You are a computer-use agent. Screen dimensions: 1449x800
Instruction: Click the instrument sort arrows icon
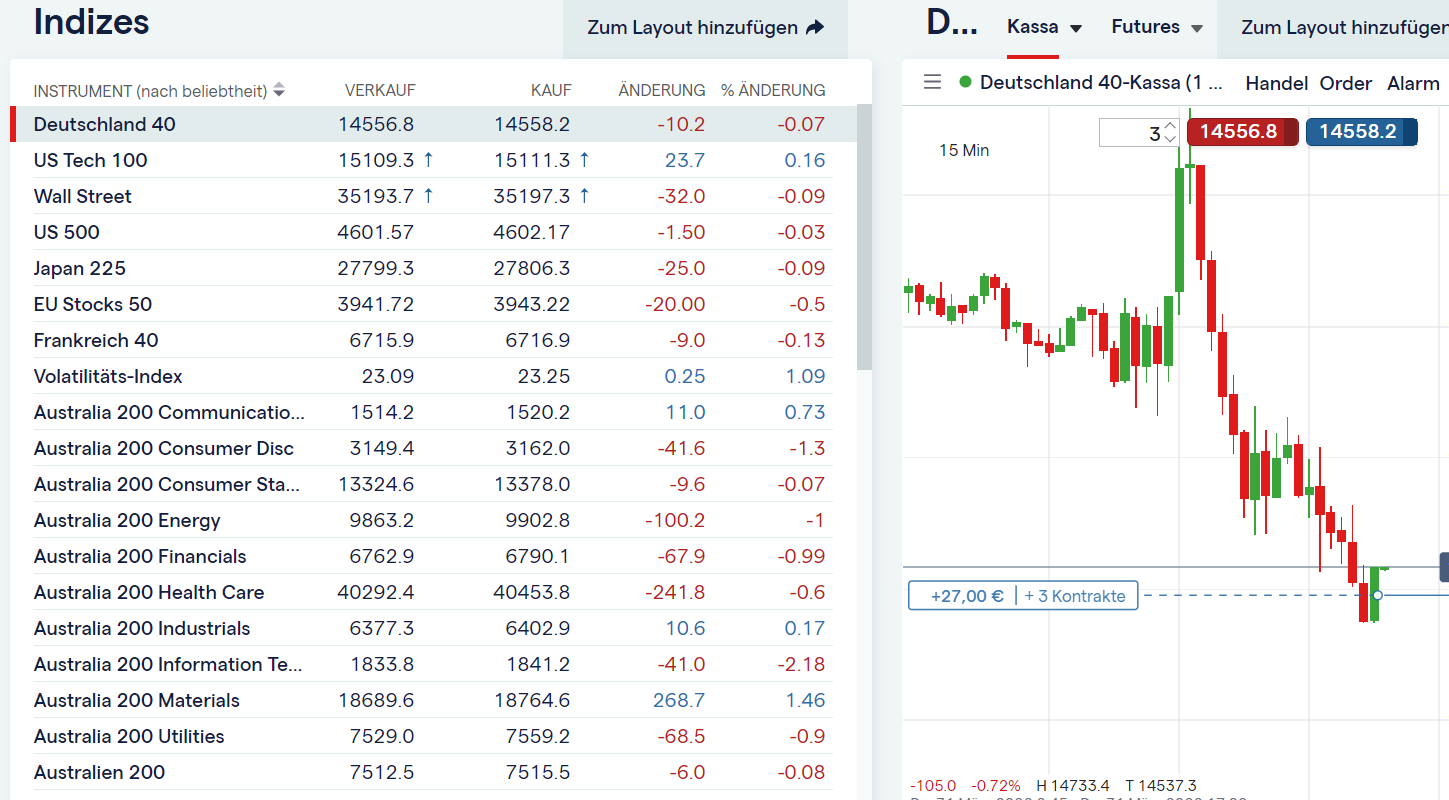coord(279,90)
